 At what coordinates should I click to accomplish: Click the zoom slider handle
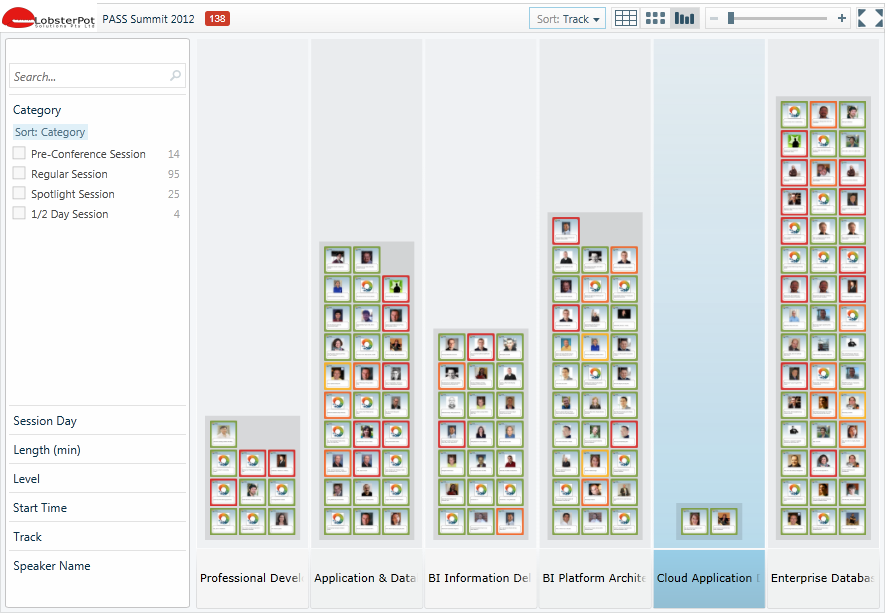(x=731, y=18)
